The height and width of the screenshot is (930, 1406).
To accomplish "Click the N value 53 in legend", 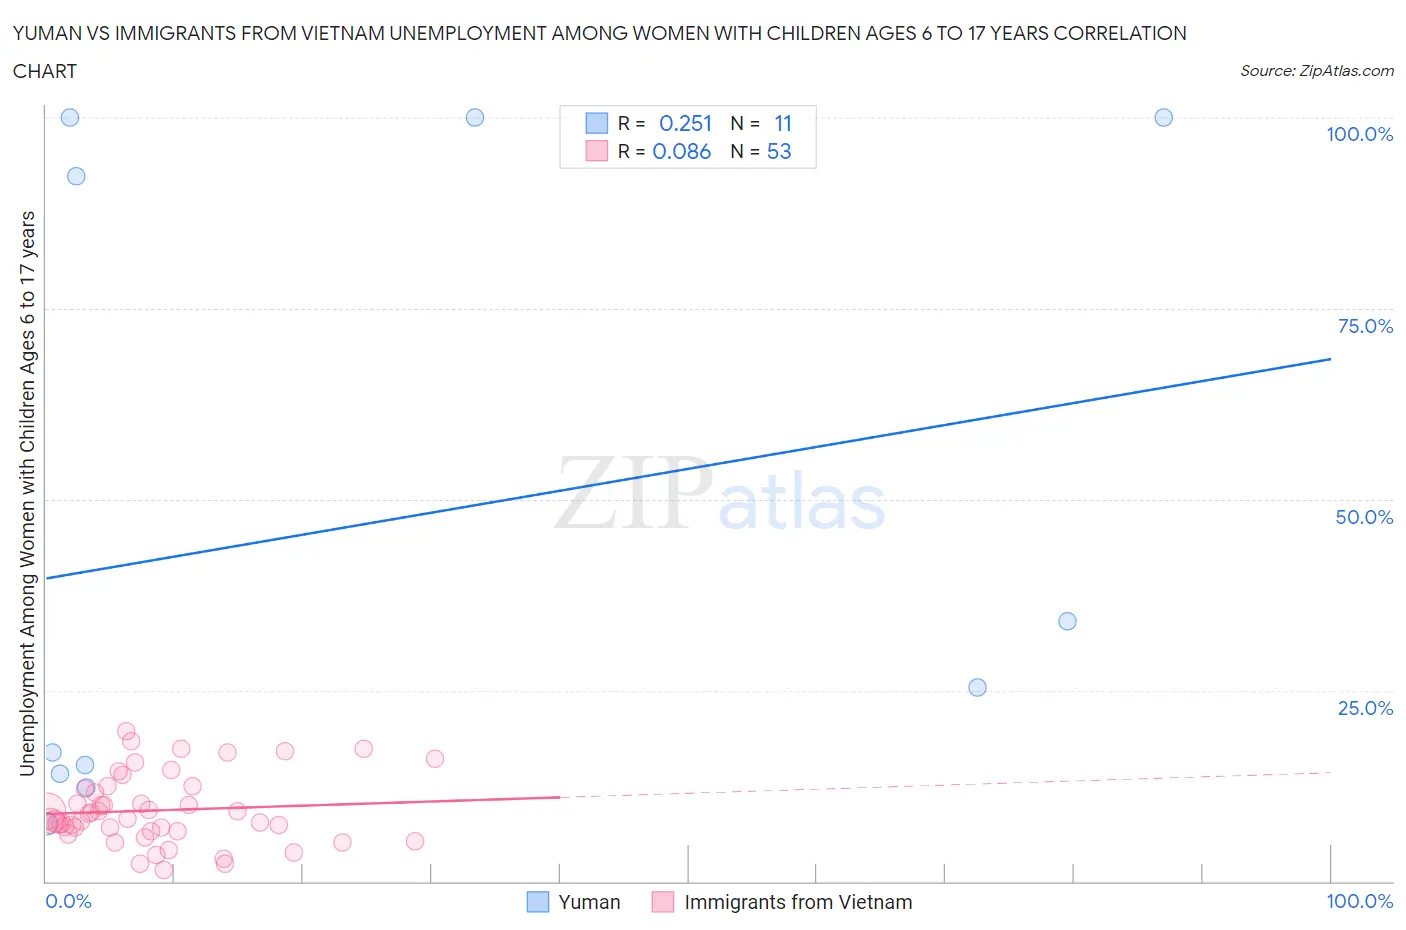I will pos(779,151).
